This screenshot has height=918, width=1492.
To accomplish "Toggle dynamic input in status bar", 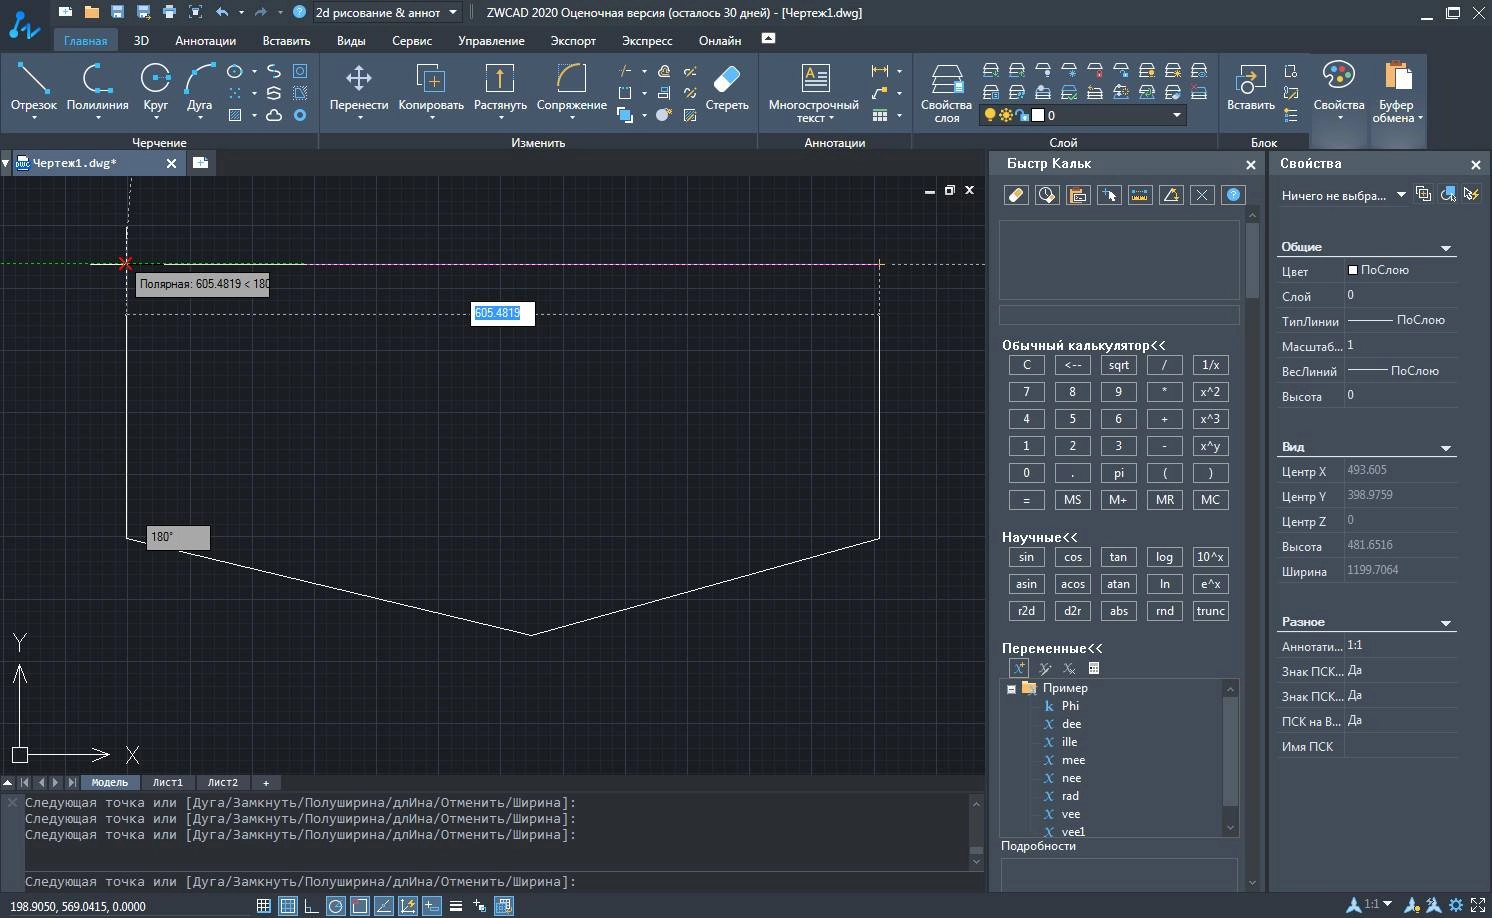I will coord(432,906).
